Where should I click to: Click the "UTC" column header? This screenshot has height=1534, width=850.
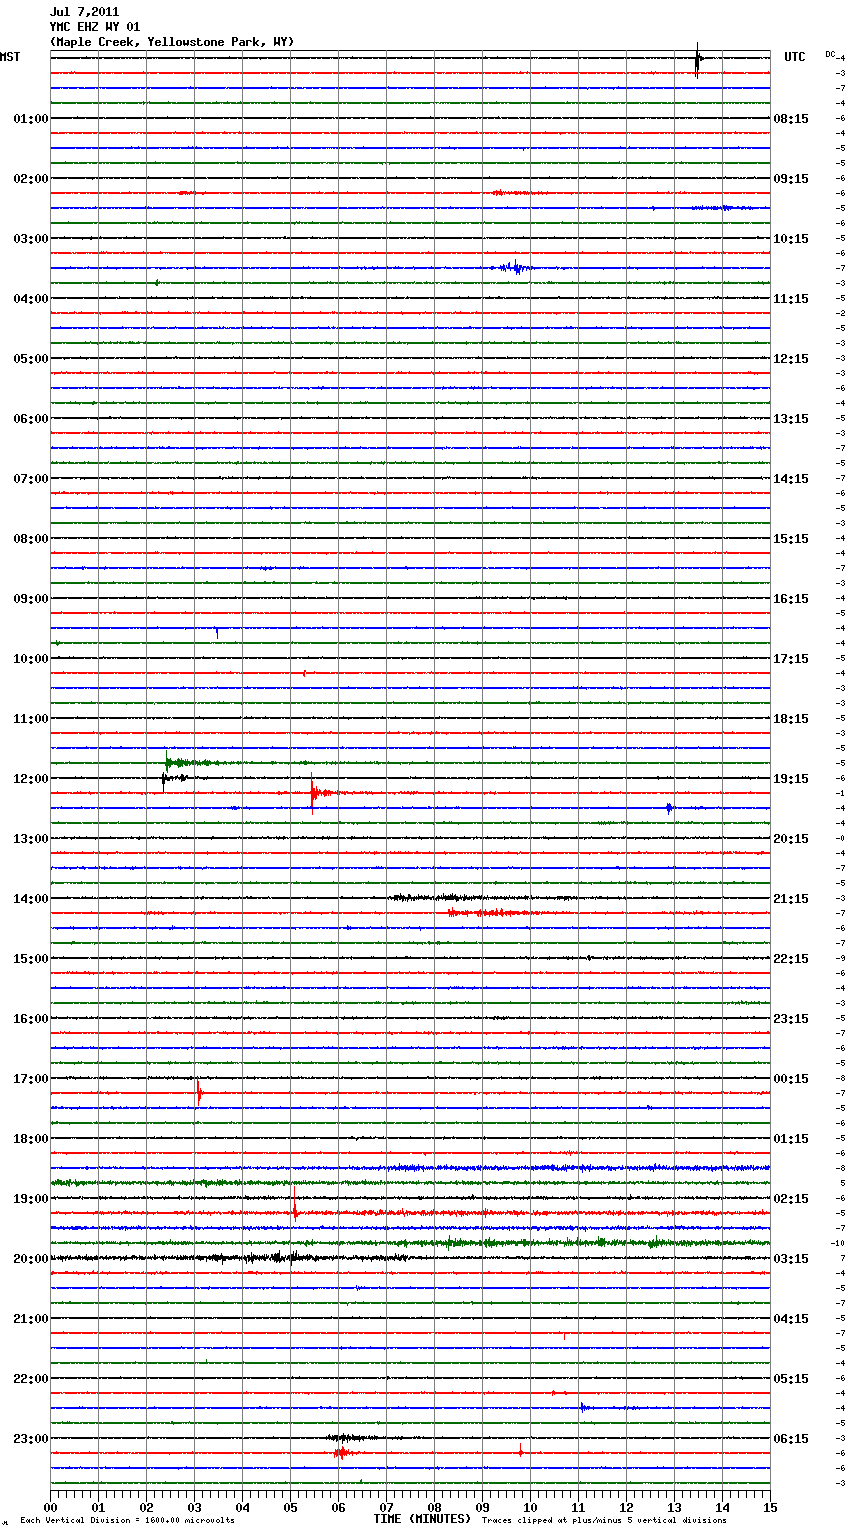point(795,57)
